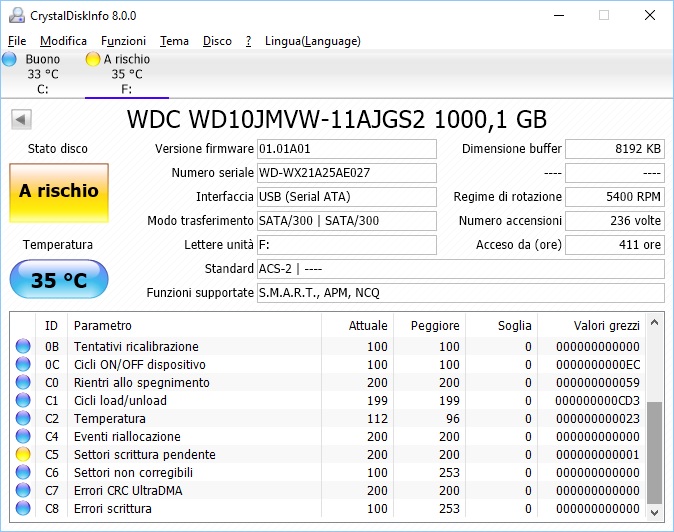
Task: Click the Parametro column header
Action: pyautogui.click(x=194, y=326)
